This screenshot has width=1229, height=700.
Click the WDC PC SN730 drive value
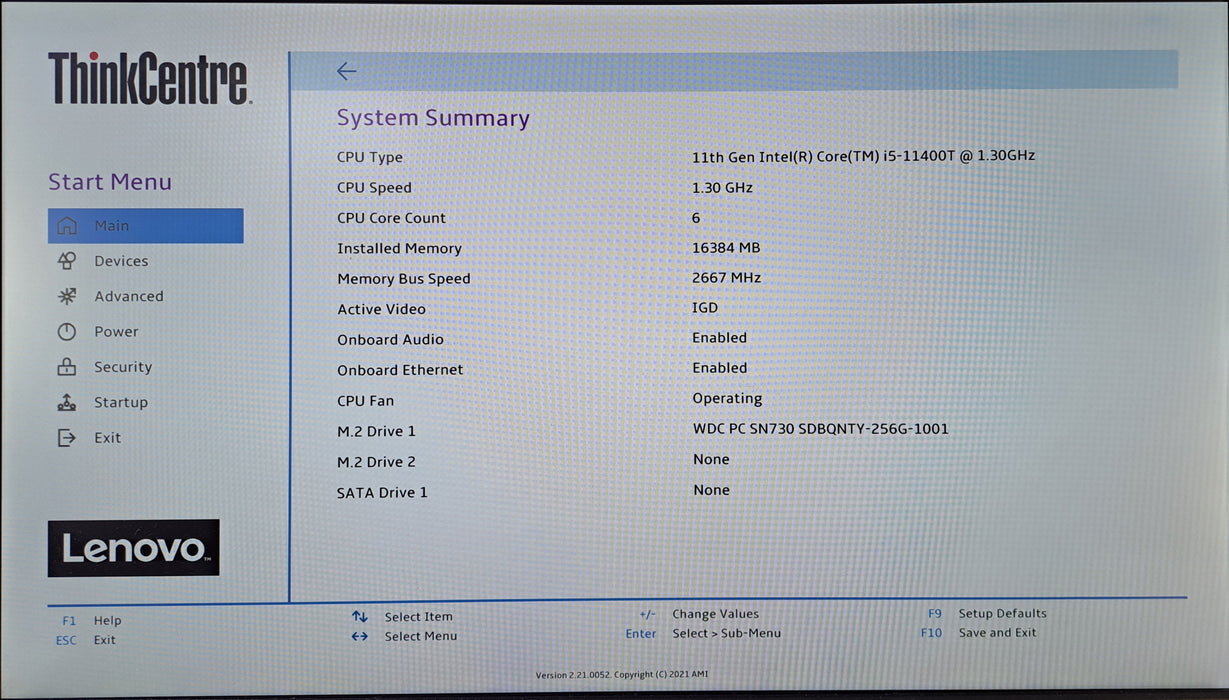821,429
